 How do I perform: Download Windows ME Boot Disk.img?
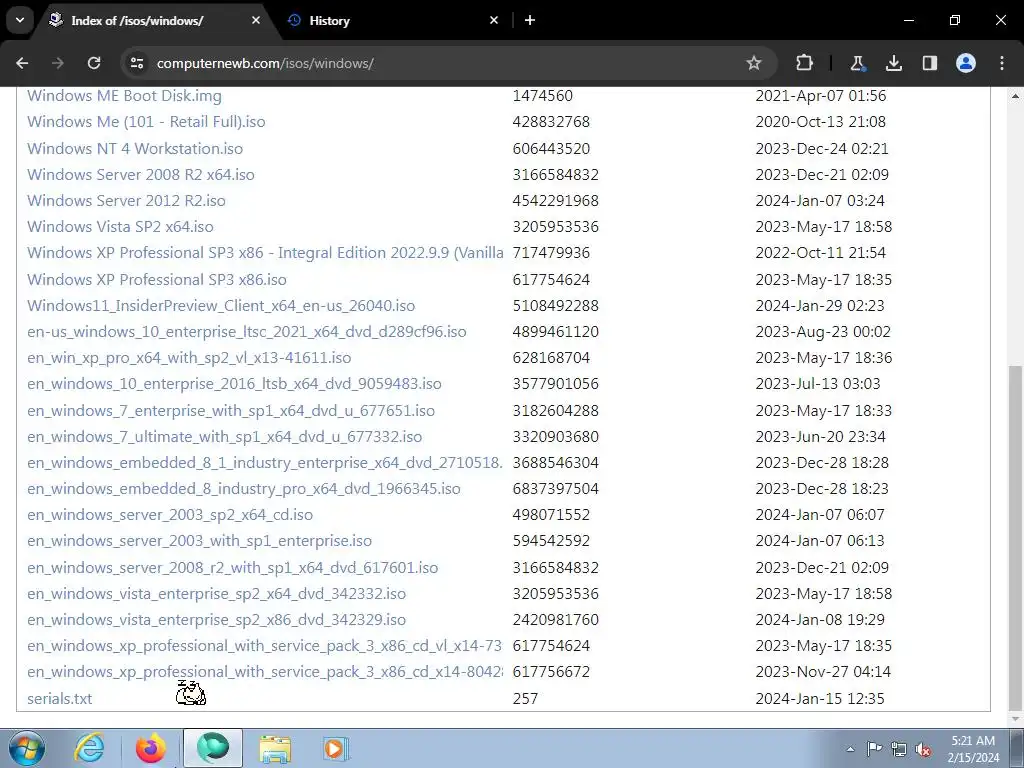[x=124, y=96]
